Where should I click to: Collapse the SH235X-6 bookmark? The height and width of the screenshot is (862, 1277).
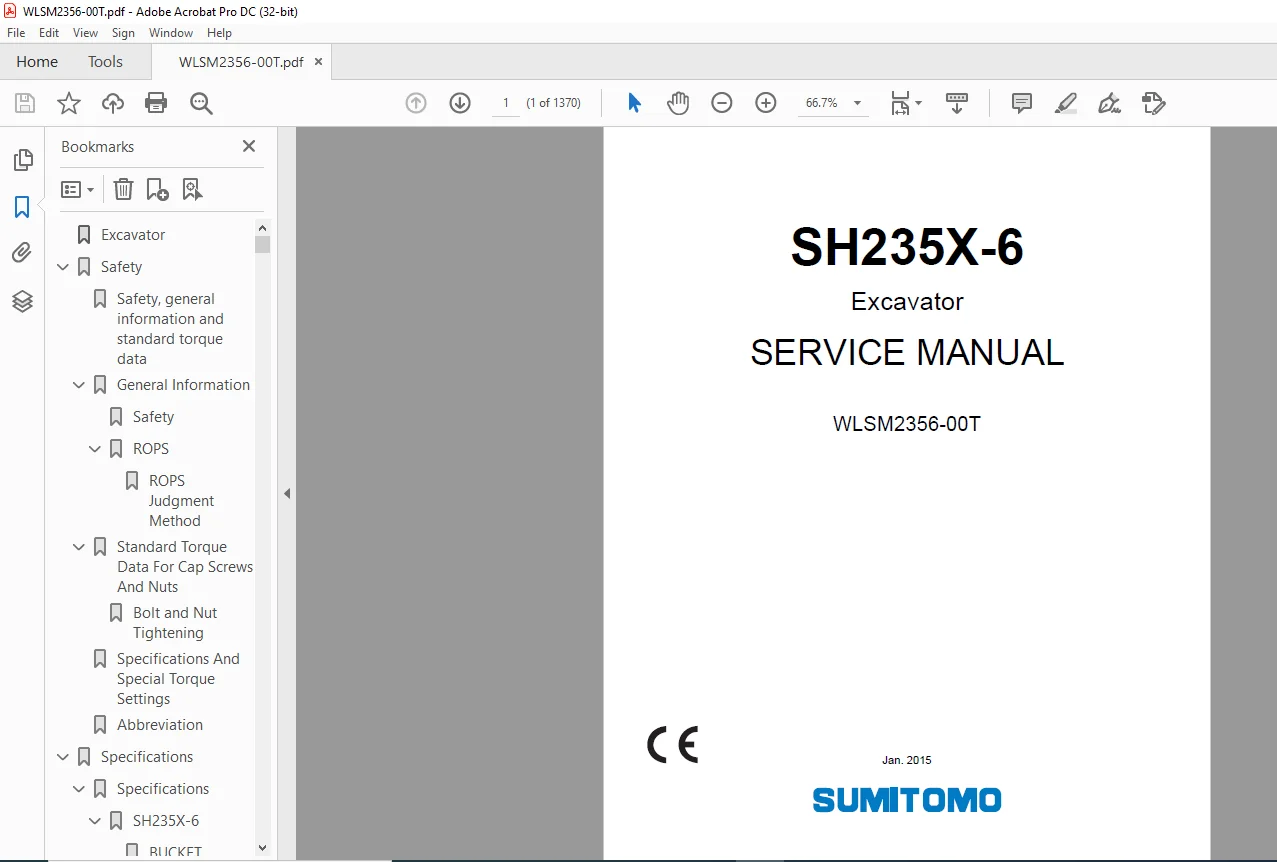(95, 821)
